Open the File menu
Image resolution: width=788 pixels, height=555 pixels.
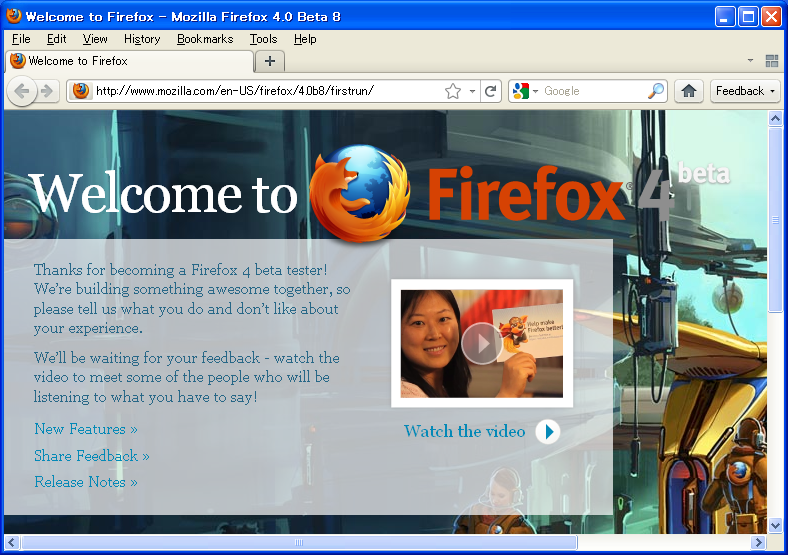pyautogui.click(x=21, y=39)
